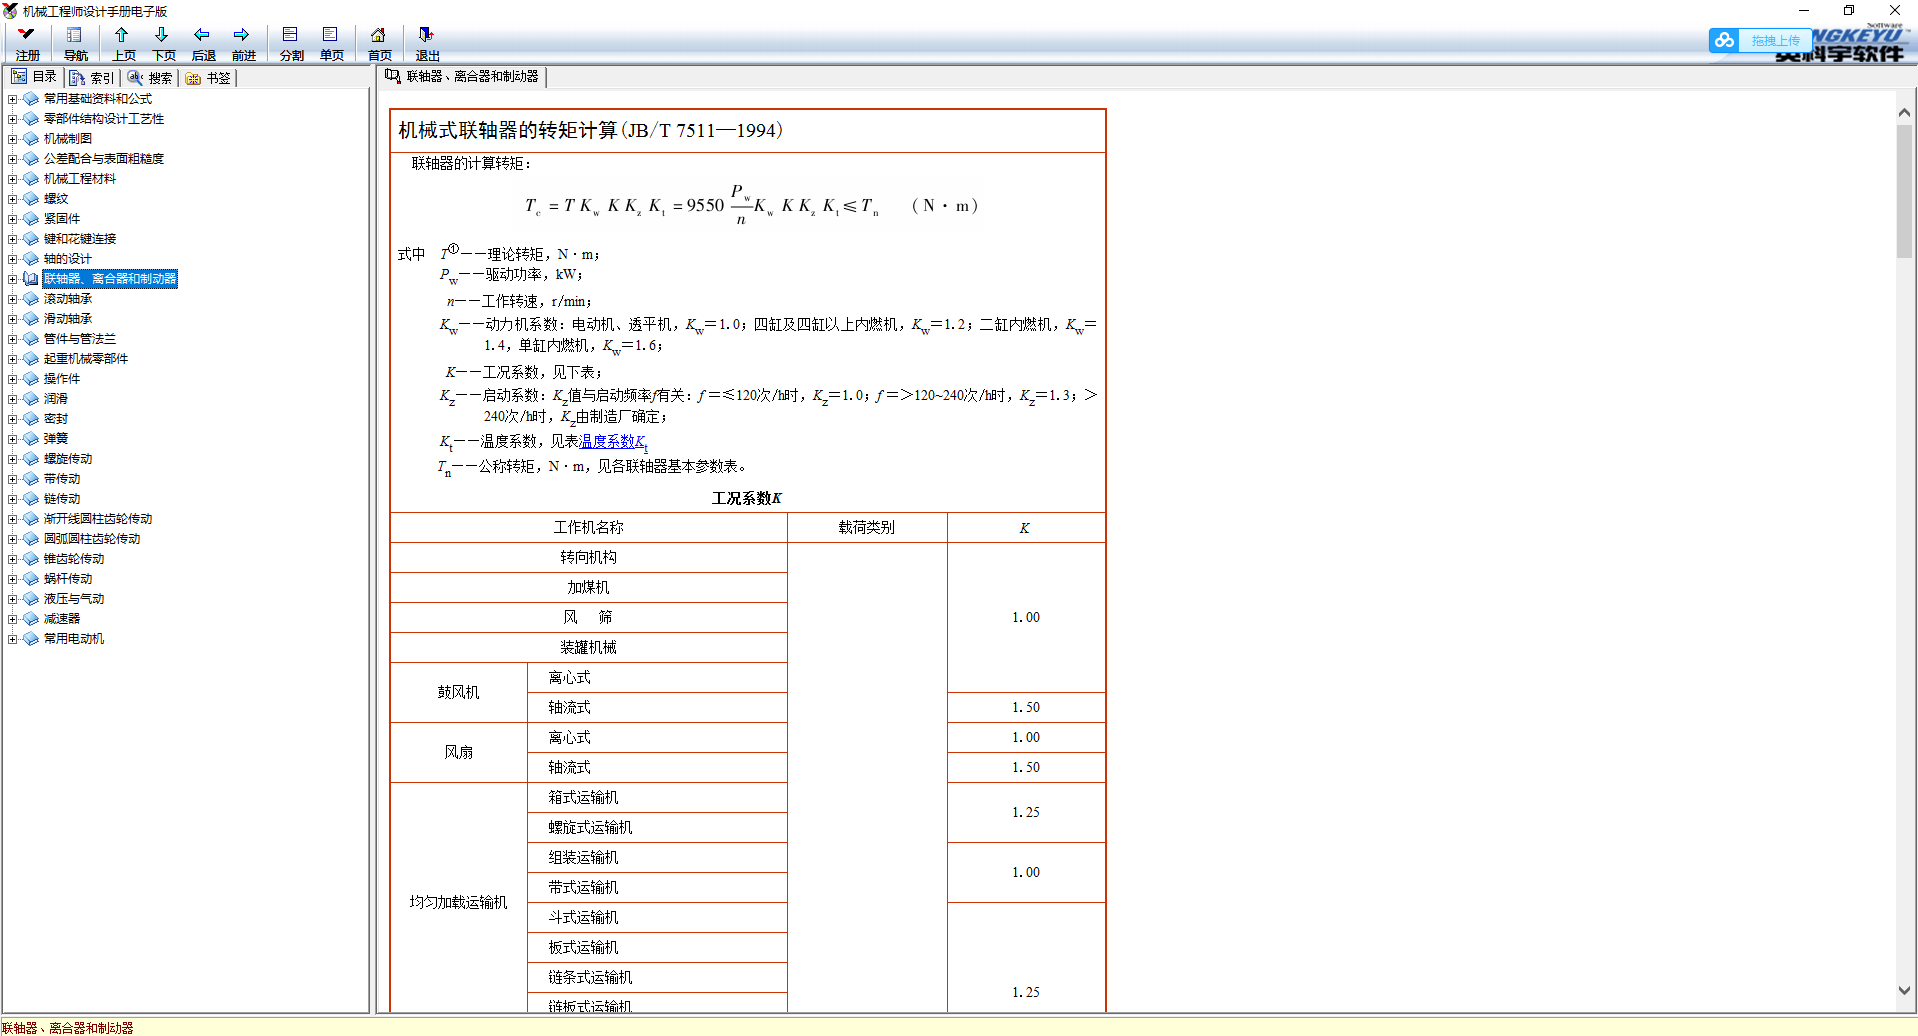
Task: Click the vertical scrollbar thumb
Action: [x=1905, y=193]
